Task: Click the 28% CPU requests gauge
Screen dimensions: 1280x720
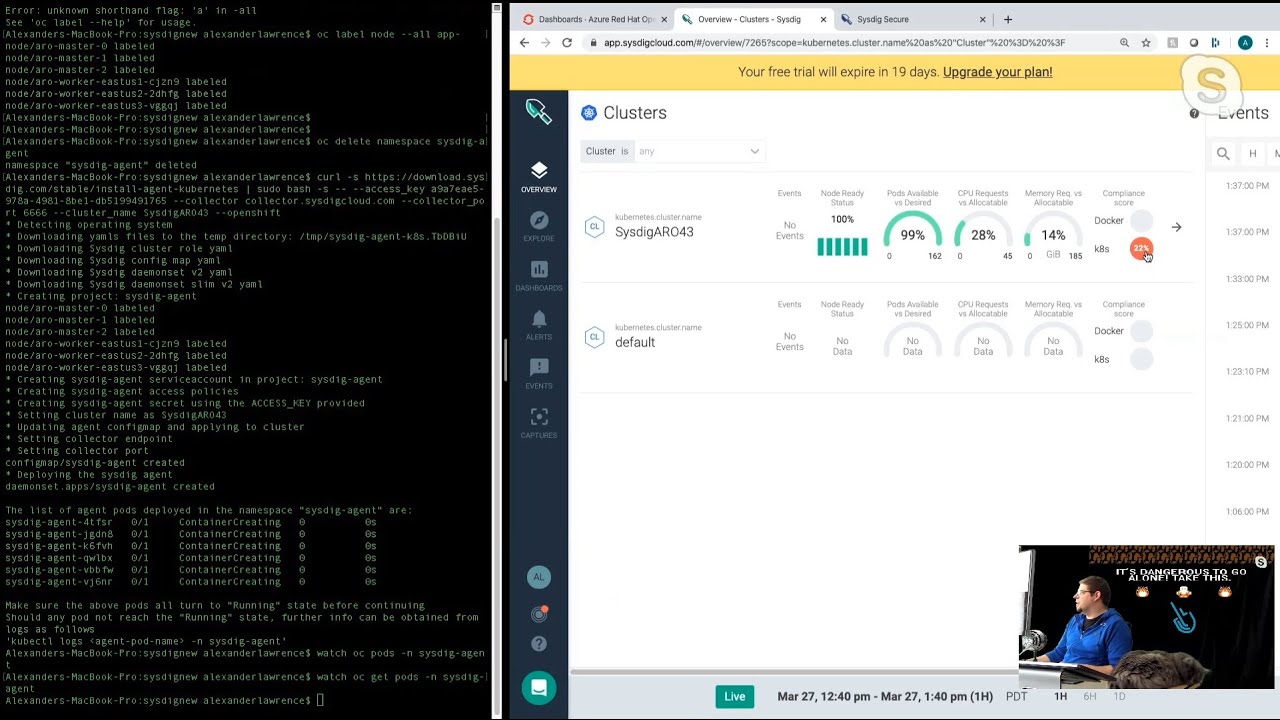Action: 983,235
